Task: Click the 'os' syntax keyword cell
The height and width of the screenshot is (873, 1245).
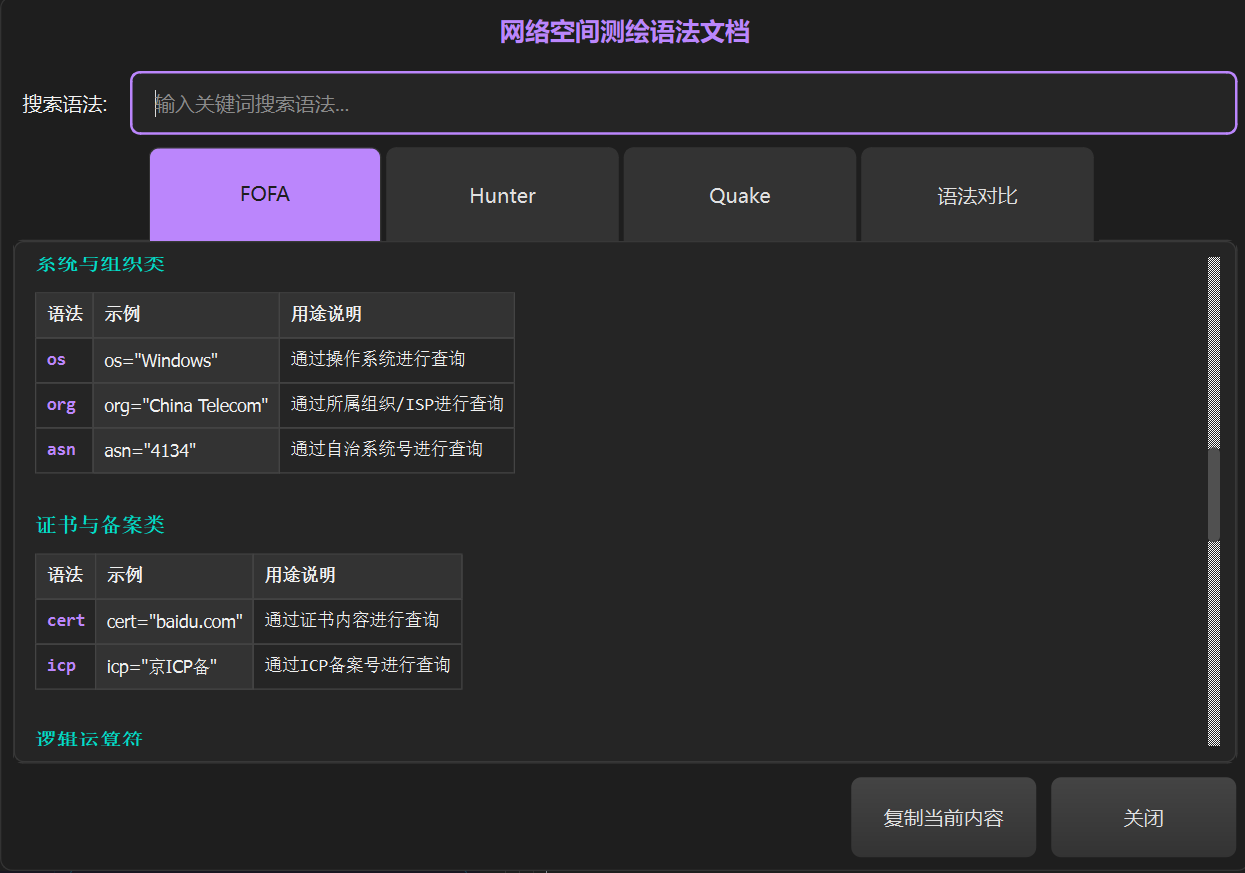Action: 57,360
